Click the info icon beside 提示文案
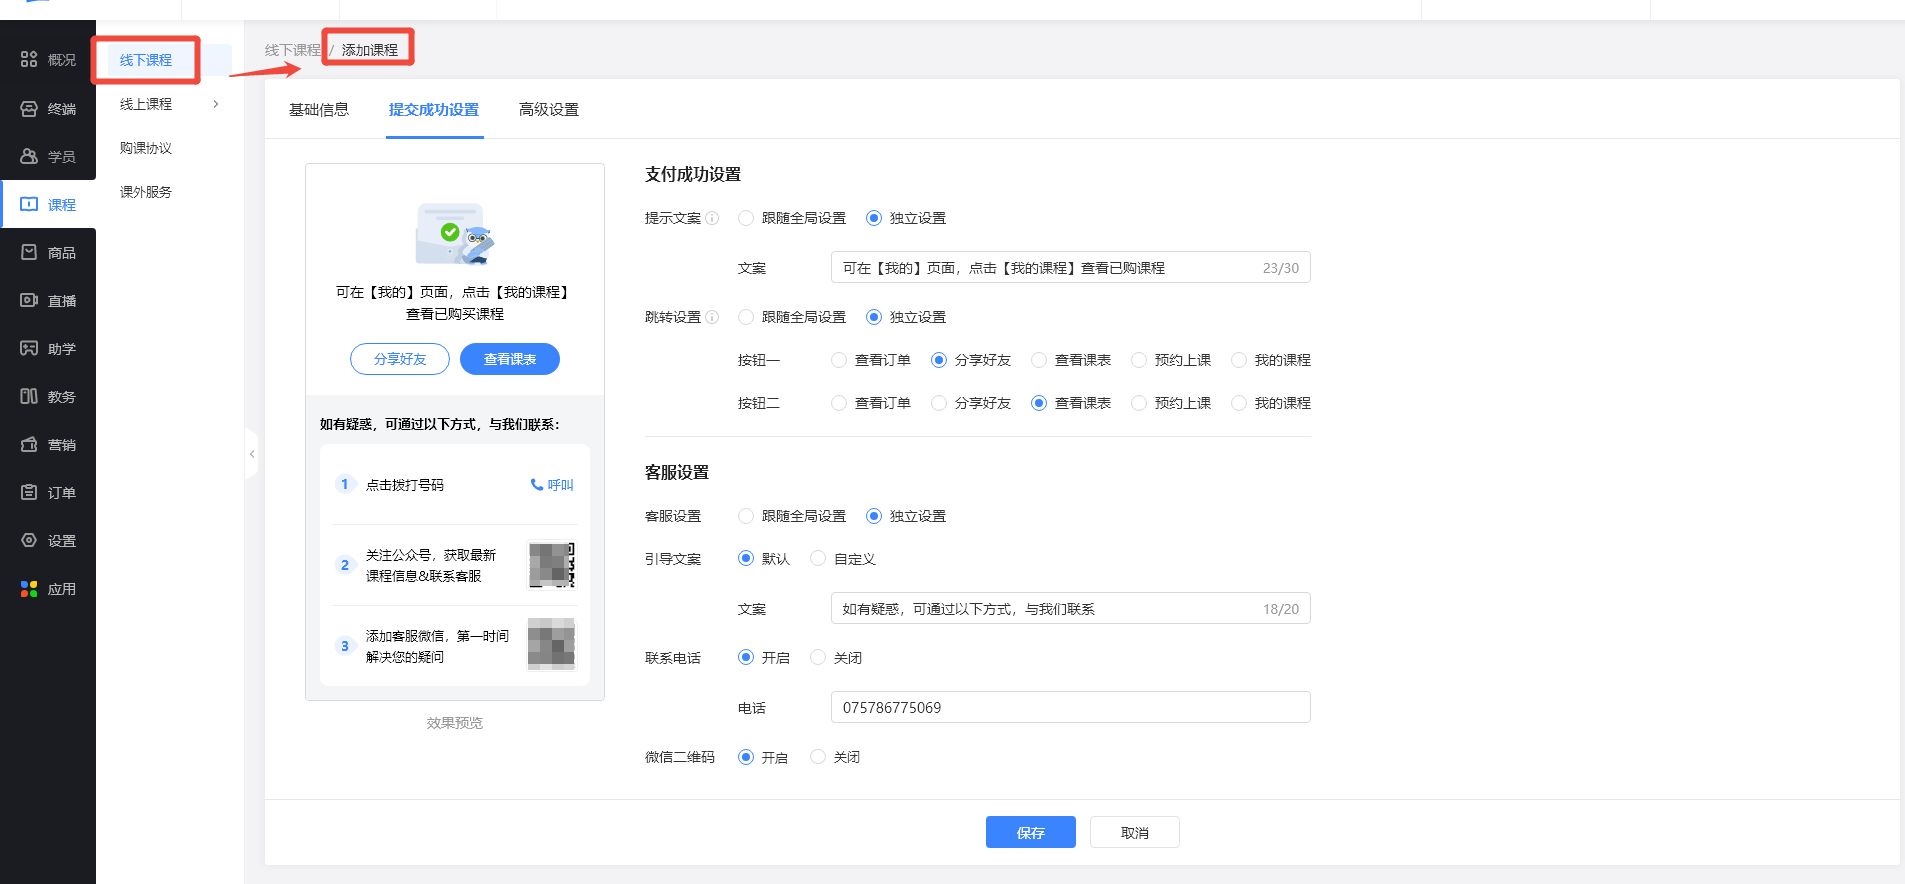The height and width of the screenshot is (884, 1905). click(x=712, y=218)
